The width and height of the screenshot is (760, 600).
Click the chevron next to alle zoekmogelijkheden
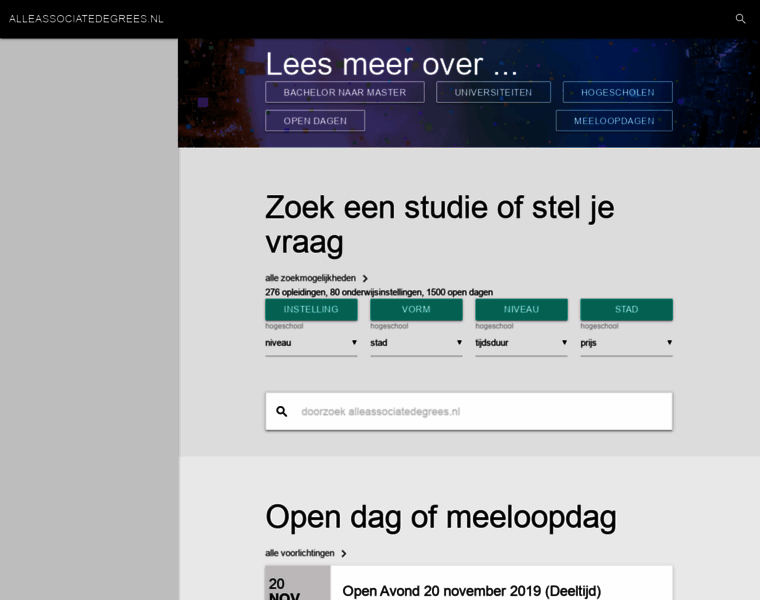click(x=365, y=278)
